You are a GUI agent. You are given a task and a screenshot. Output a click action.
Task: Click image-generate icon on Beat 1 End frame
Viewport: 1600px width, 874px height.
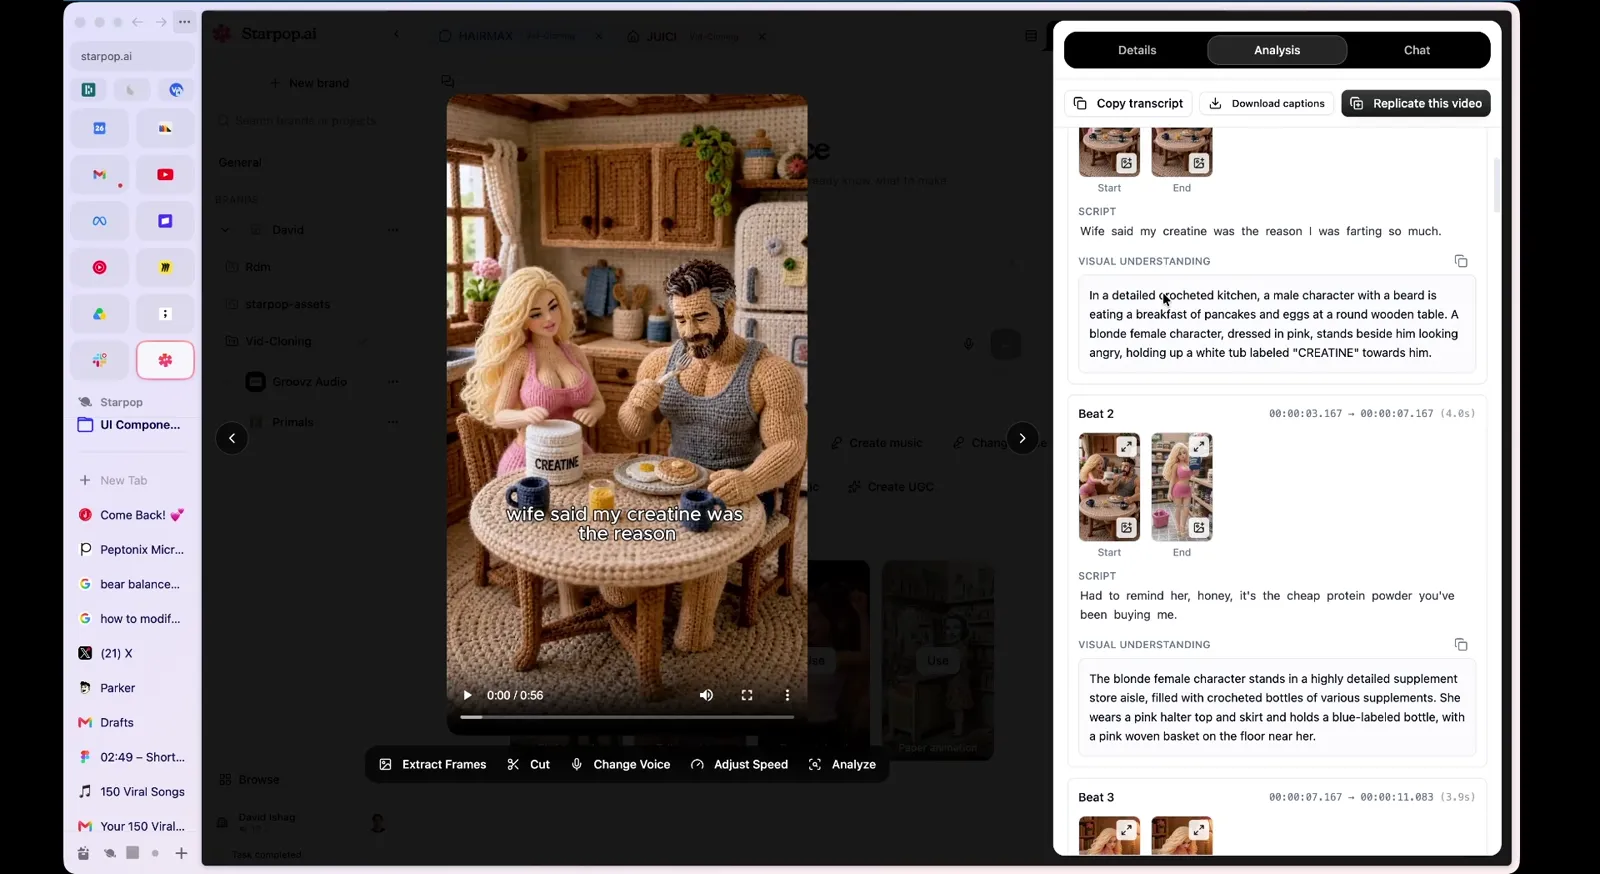[x=1199, y=163]
